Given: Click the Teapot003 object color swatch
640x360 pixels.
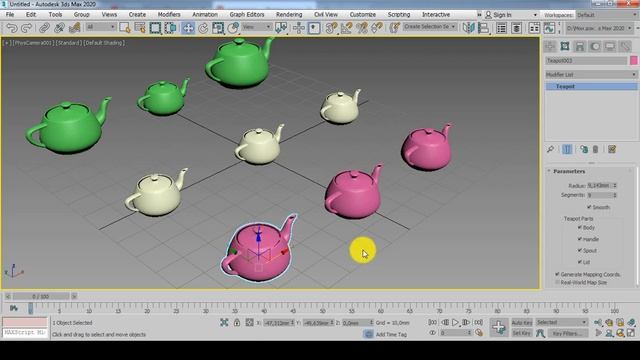Looking at the screenshot, I should click(x=633, y=60).
